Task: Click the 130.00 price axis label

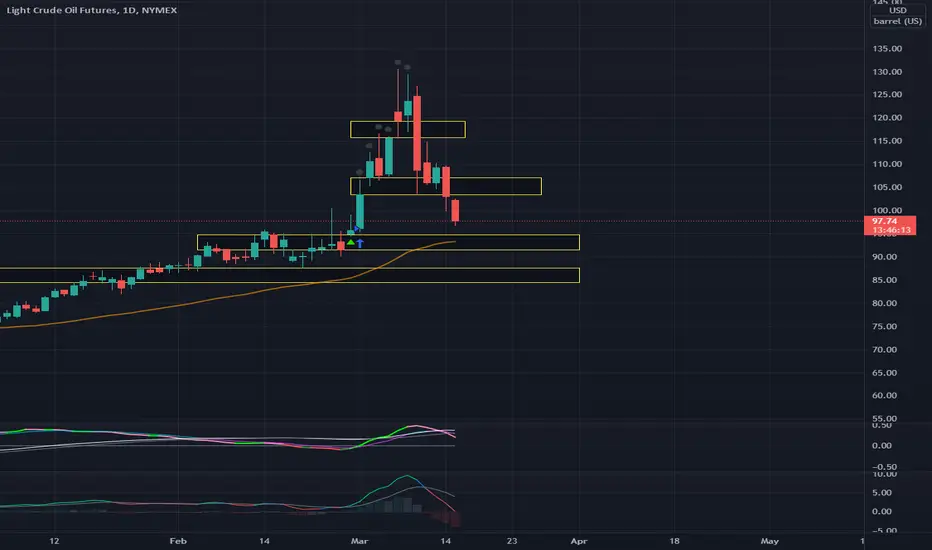Action: pos(887,72)
